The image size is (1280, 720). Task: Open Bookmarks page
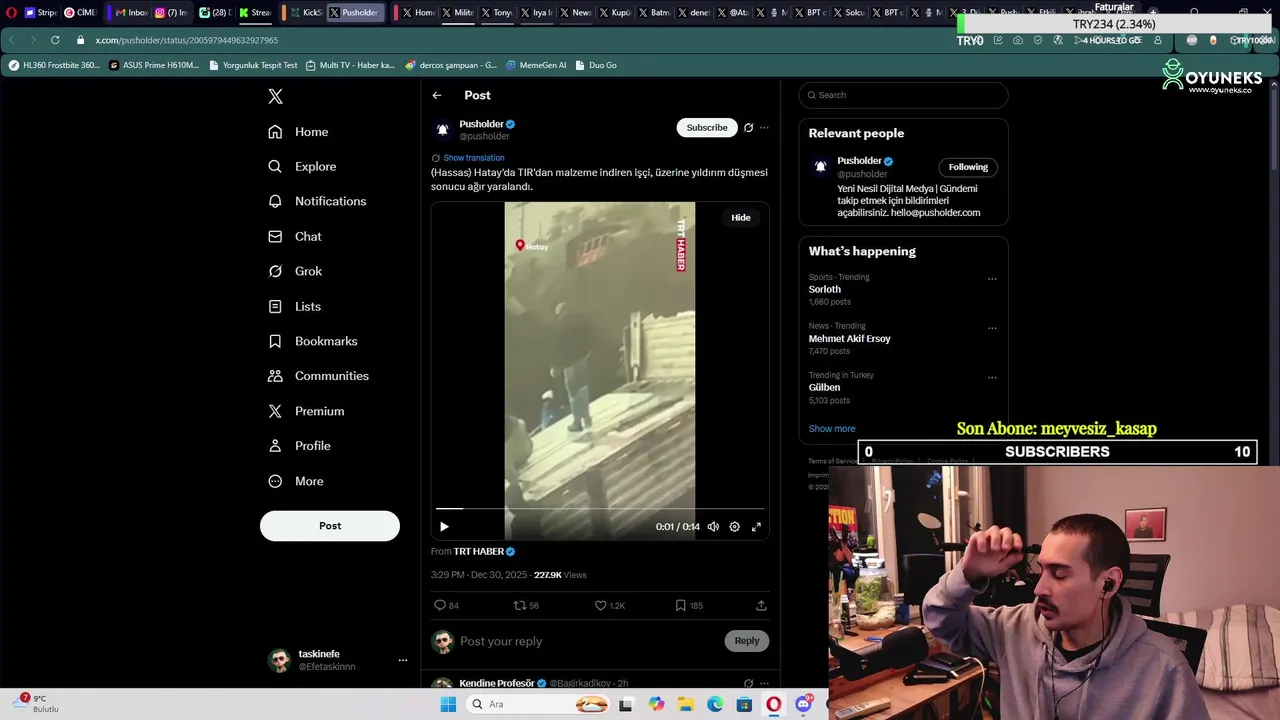pyautogui.click(x=312, y=341)
